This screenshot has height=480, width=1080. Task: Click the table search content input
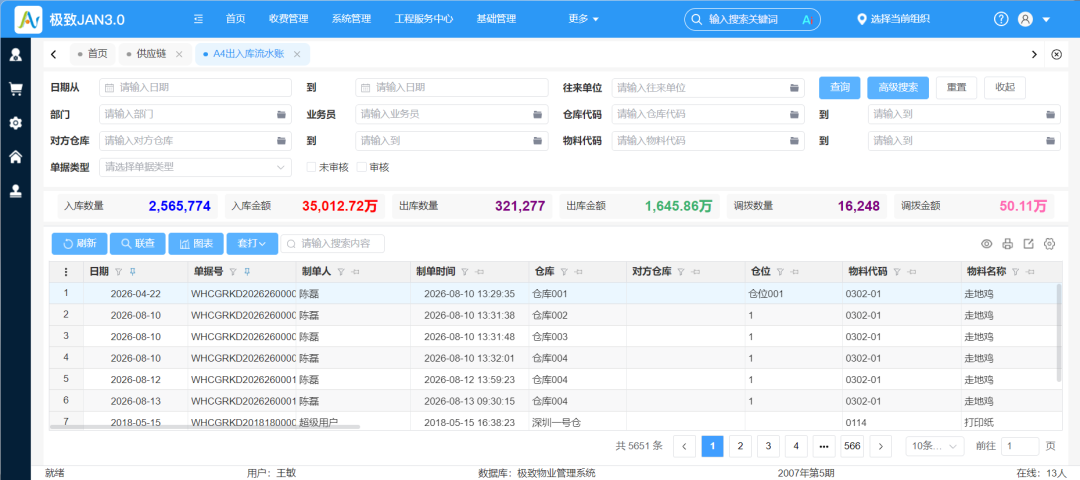pos(333,243)
